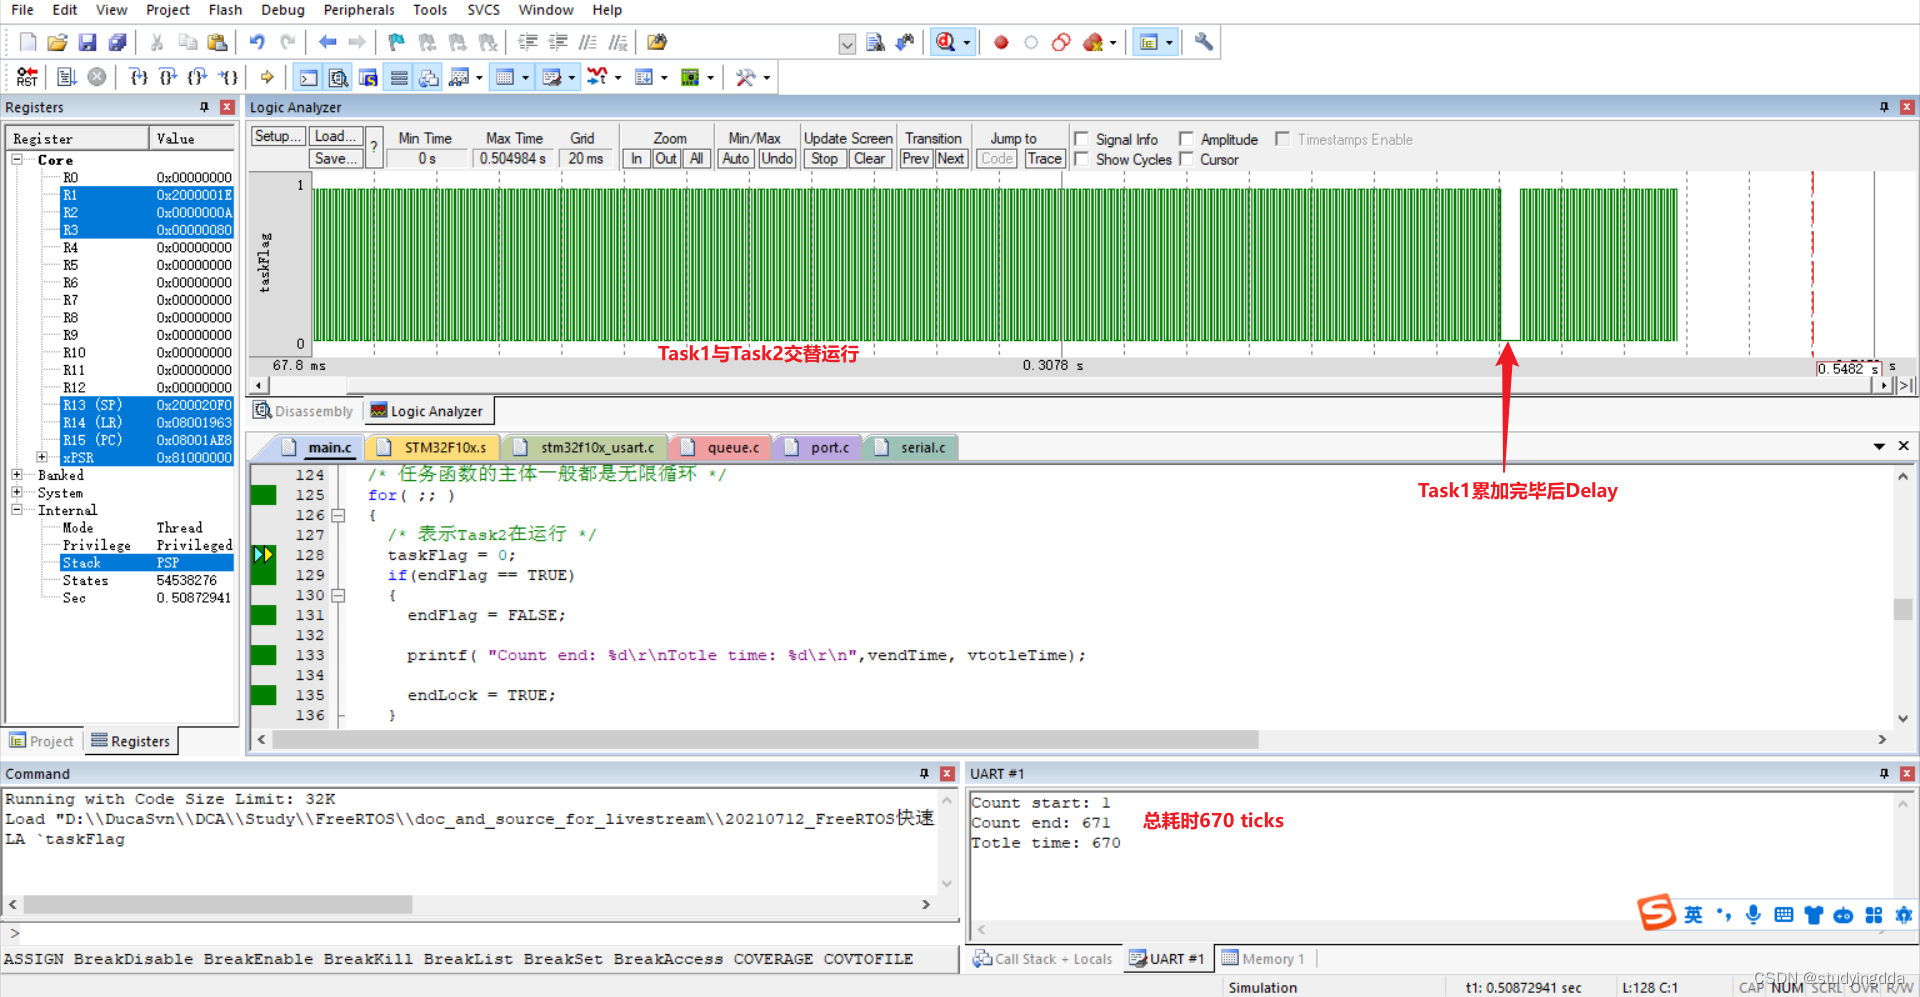Image resolution: width=1920 pixels, height=997 pixels.
Task: Toggle the Disassembly Window icon
Action: click(x=339, y=77)
